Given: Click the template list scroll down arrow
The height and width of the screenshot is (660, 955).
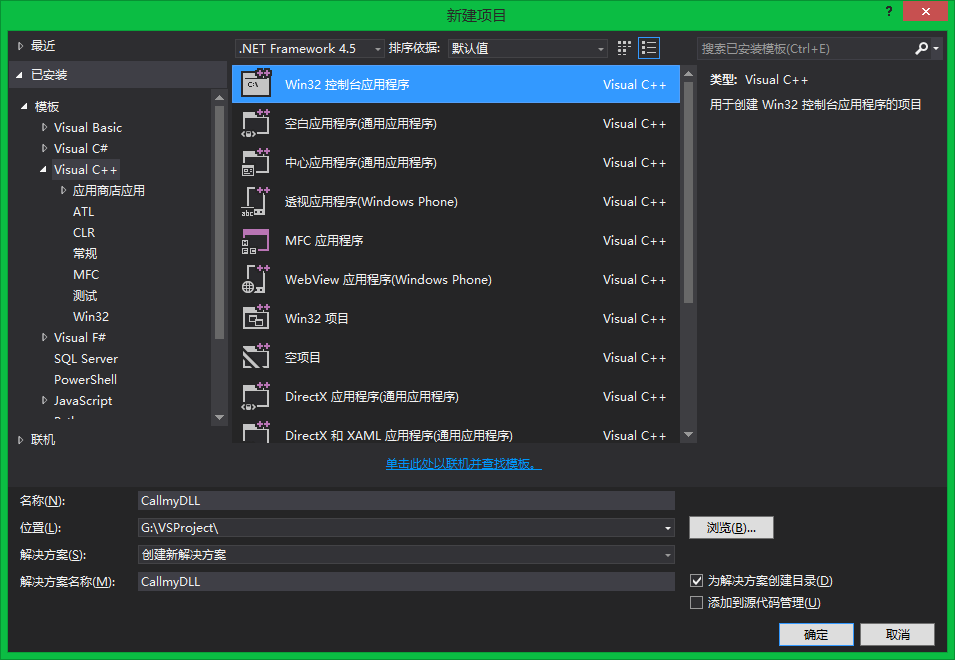Looking at the screenshot, I should (x=688, y=435).
